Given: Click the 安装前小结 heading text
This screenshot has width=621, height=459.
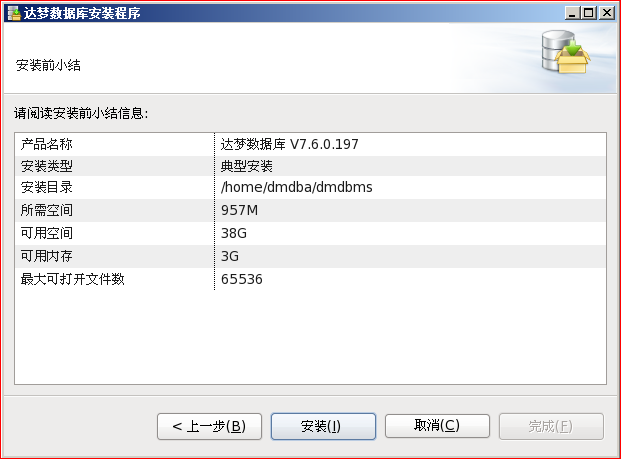Looking at the screenshot, I should (x=48, y=65).
